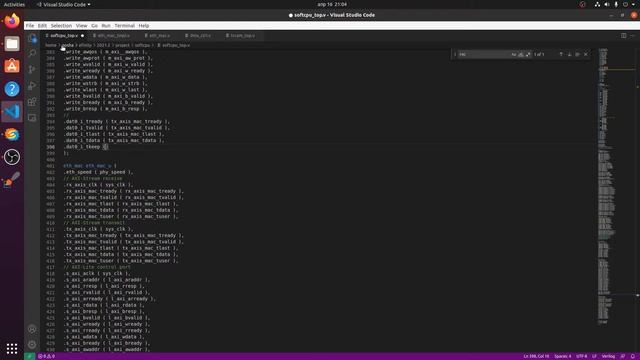This screenshot has width=640, height=360.
Task: Open the pen and paint dock icon
Action: 12,180
